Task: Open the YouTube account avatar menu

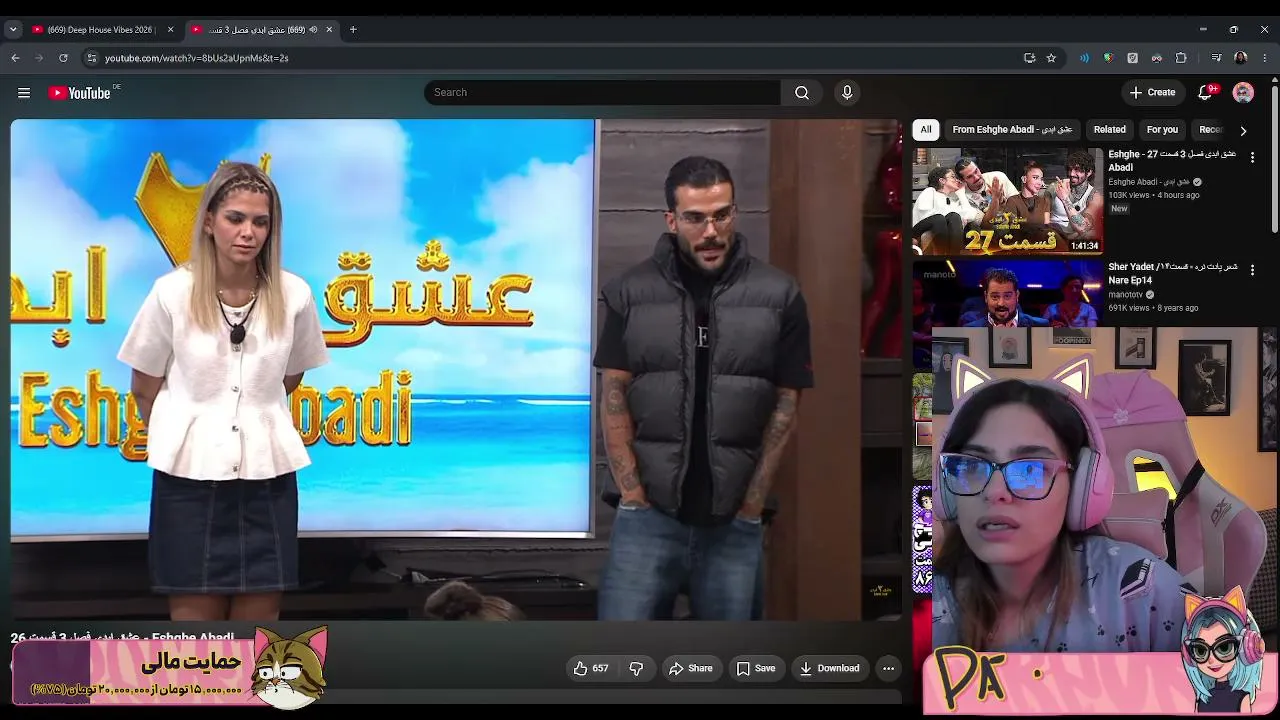Action: click(x=1243, y=93)
